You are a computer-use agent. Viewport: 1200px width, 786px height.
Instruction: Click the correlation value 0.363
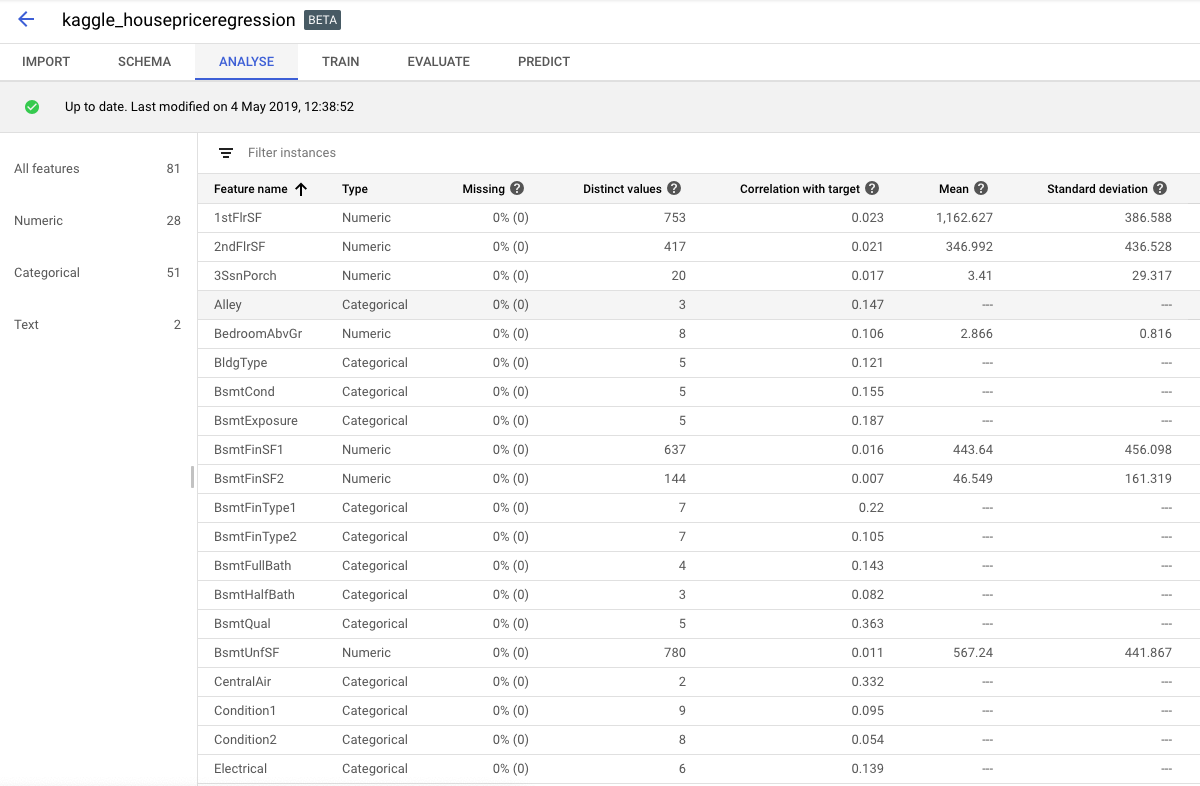(868, 624)
